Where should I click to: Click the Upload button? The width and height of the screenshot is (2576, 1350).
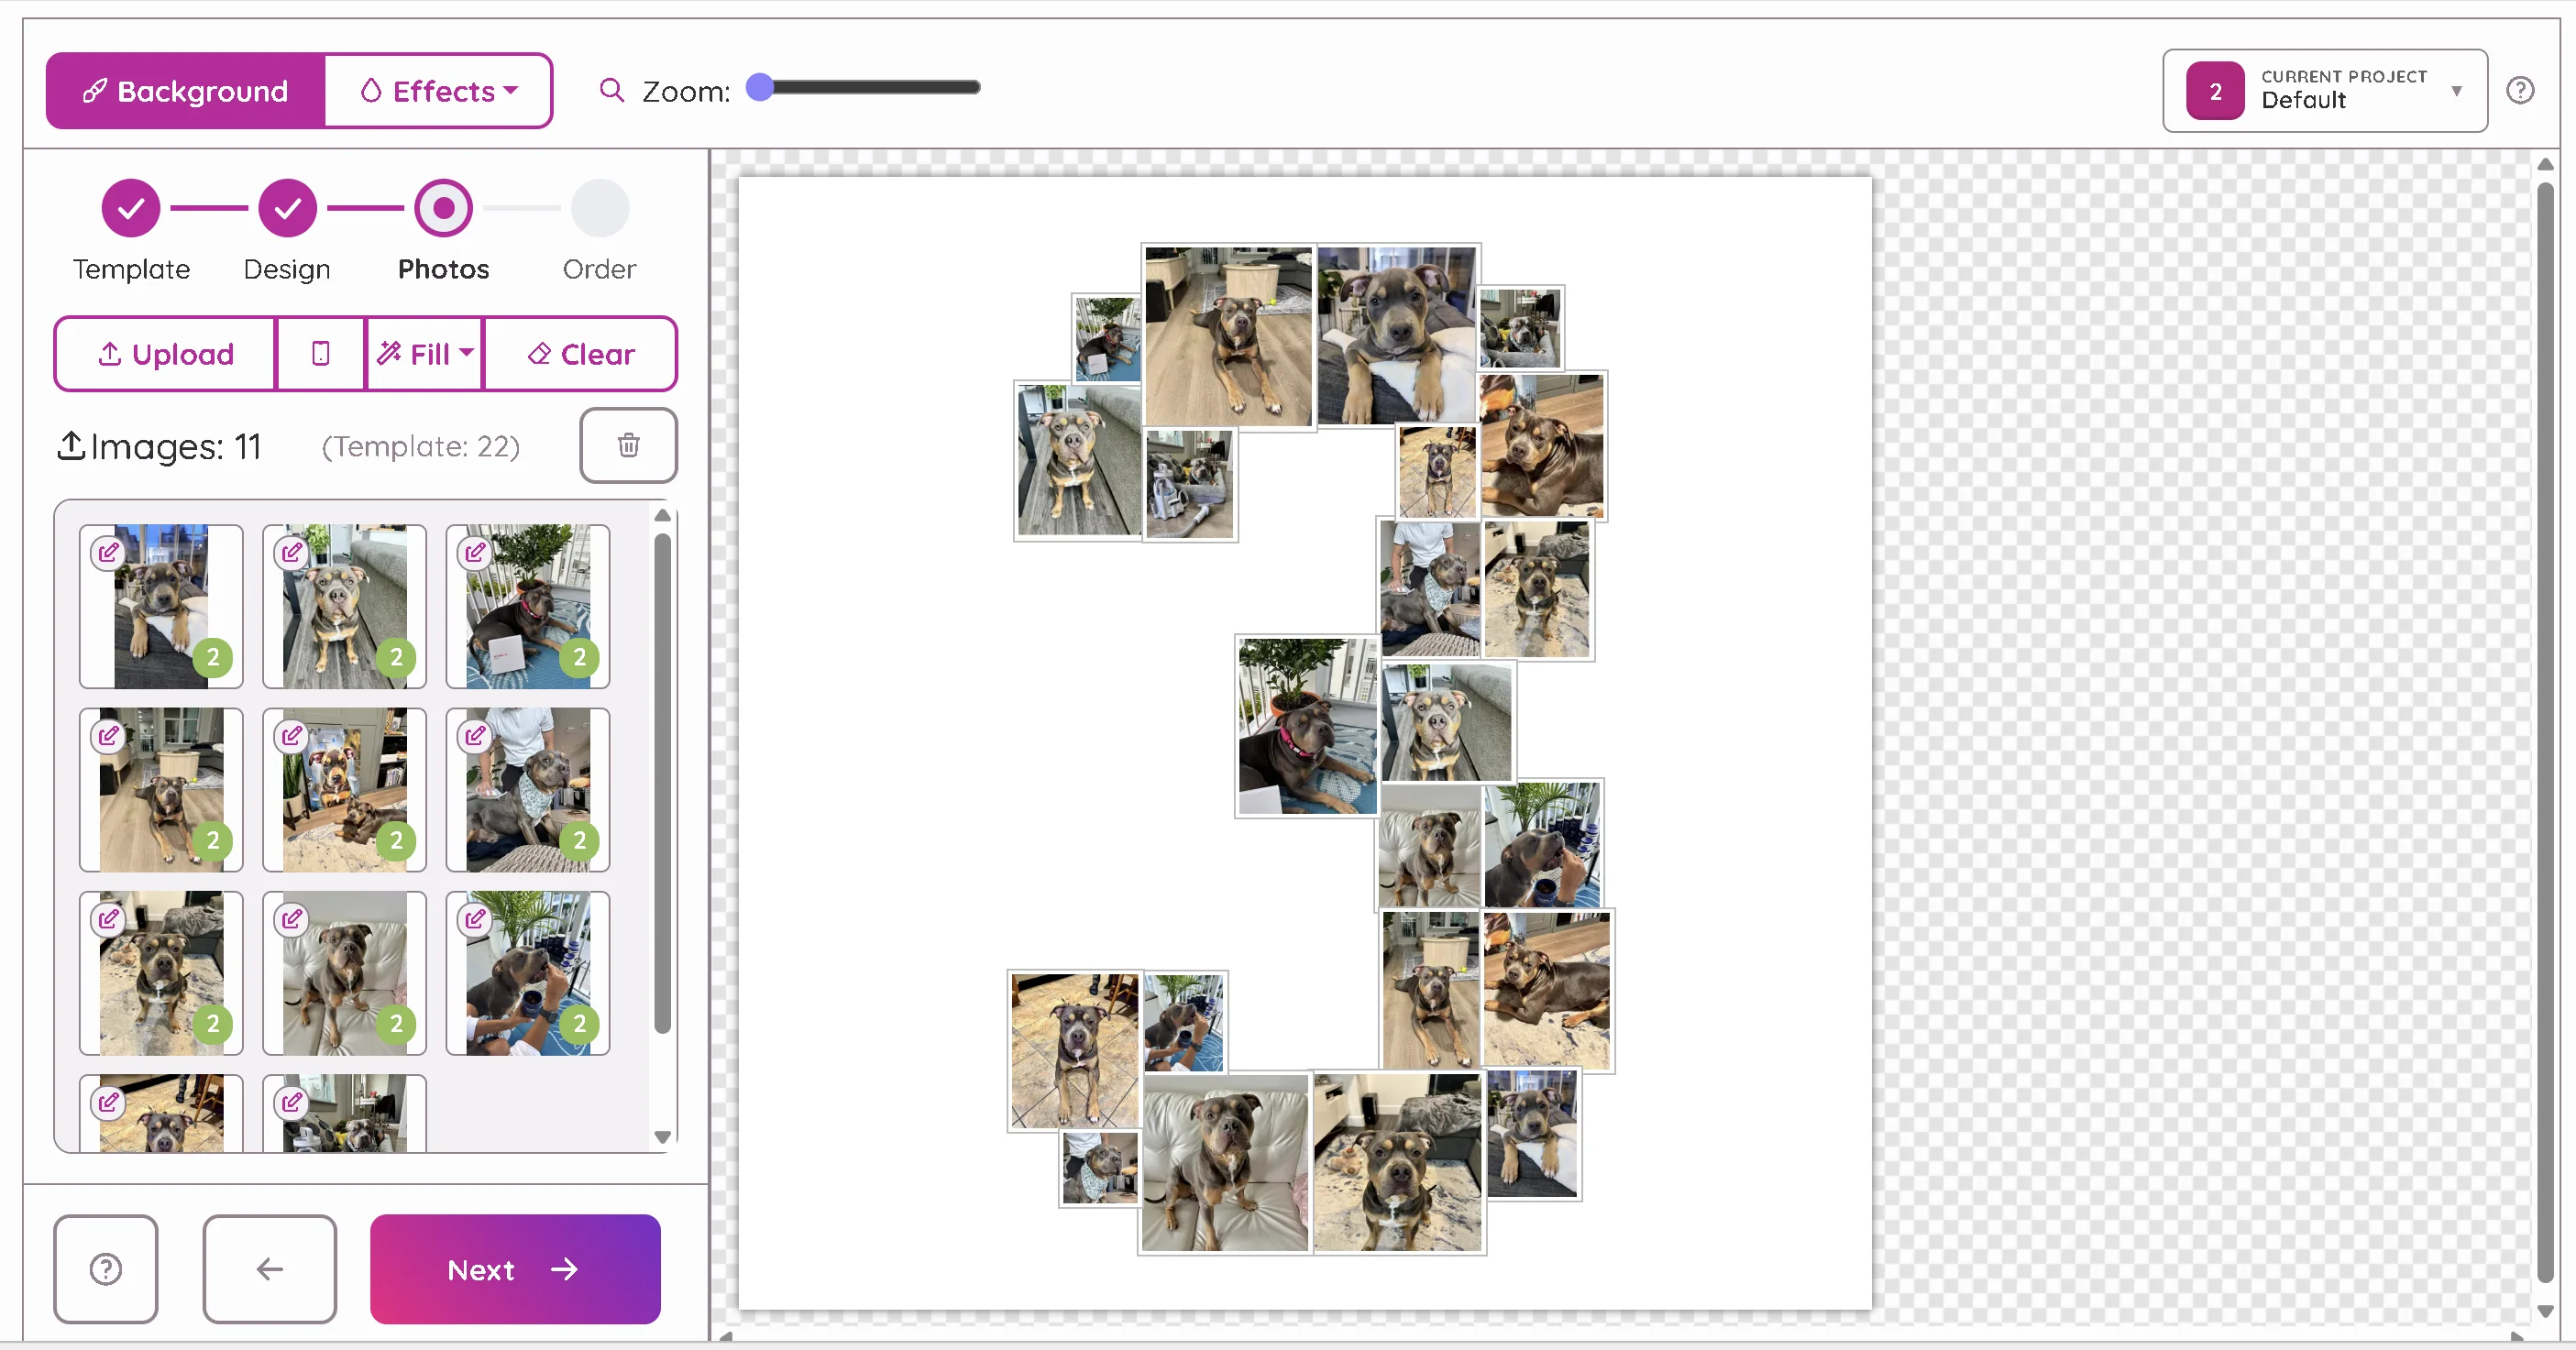(x=165, y=354)
